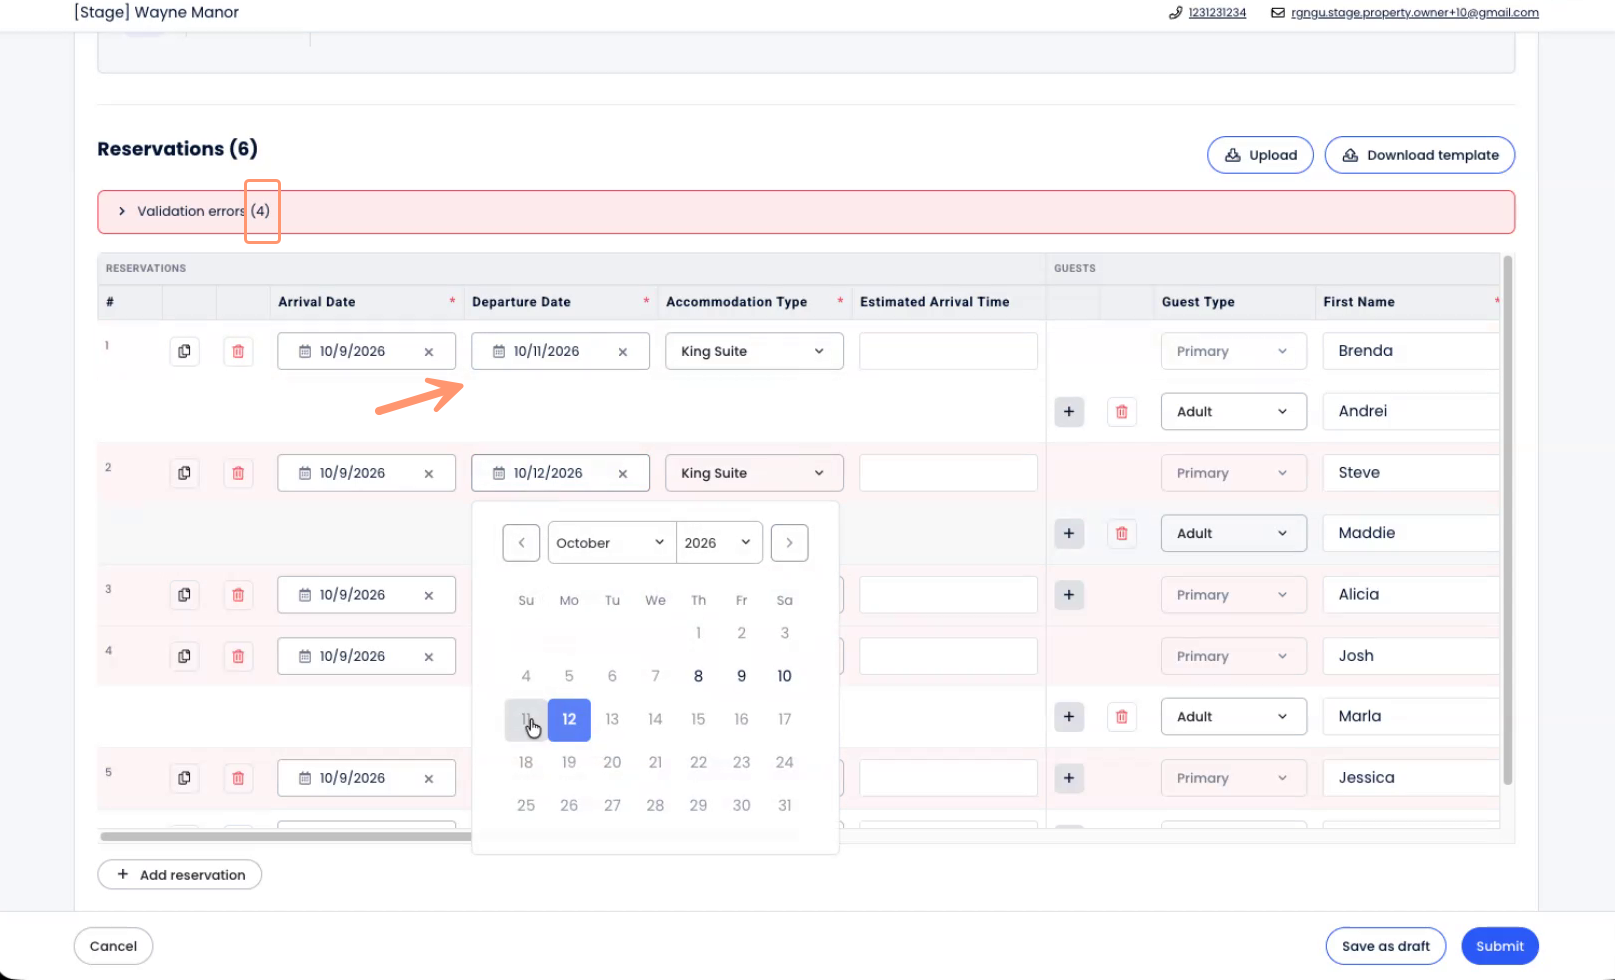Click the phone number link in header
The height and width of the screenshot is (980, 1615).
[x=1217, y=13]
